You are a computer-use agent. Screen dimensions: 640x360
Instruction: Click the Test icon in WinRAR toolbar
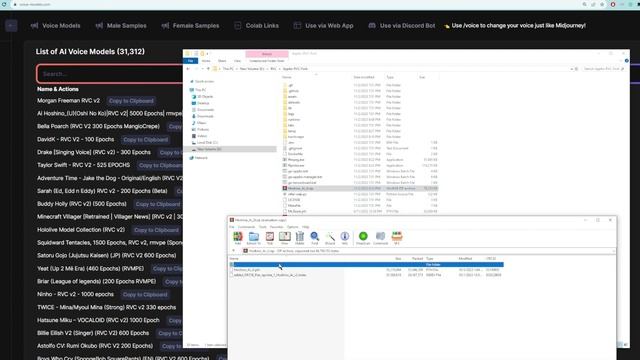pyautogui.click(x=269, y=238)
